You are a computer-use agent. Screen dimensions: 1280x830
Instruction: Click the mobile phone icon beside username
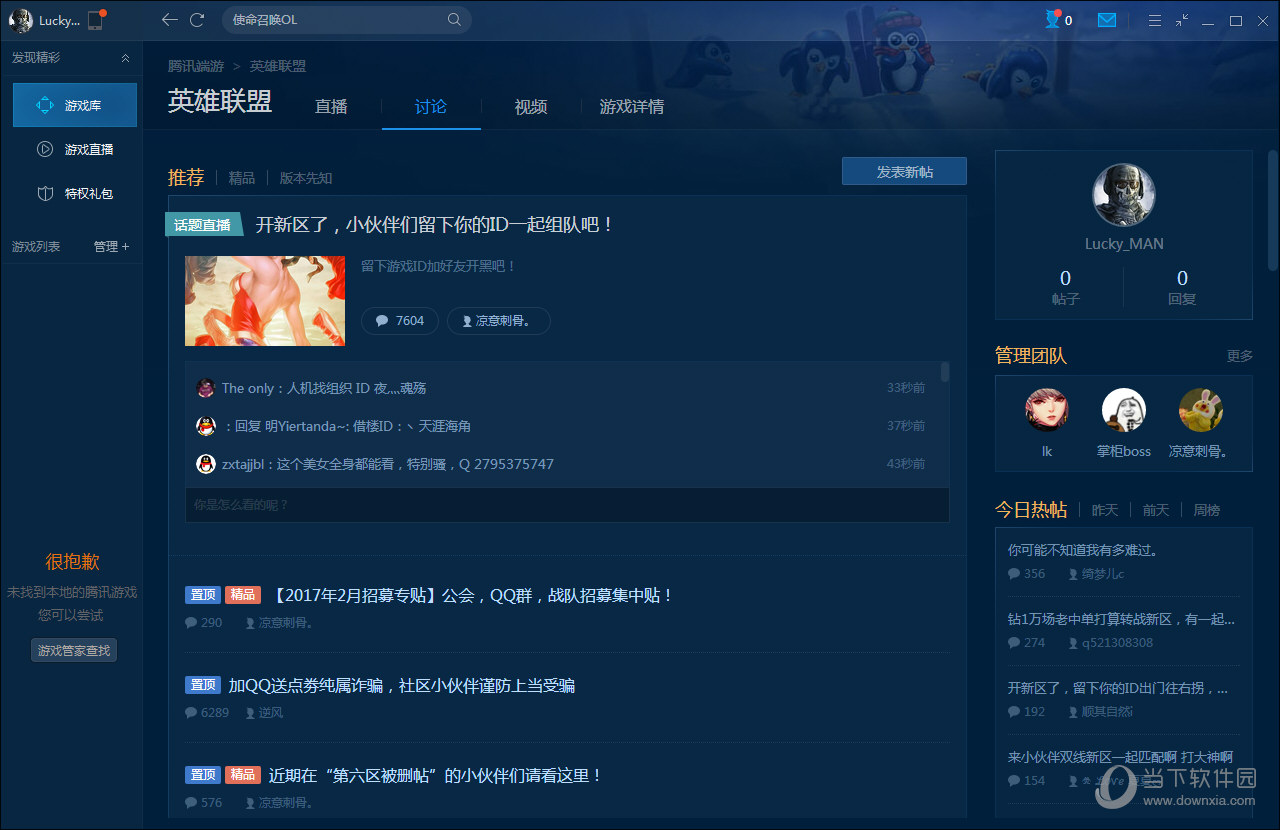point(95,20)
